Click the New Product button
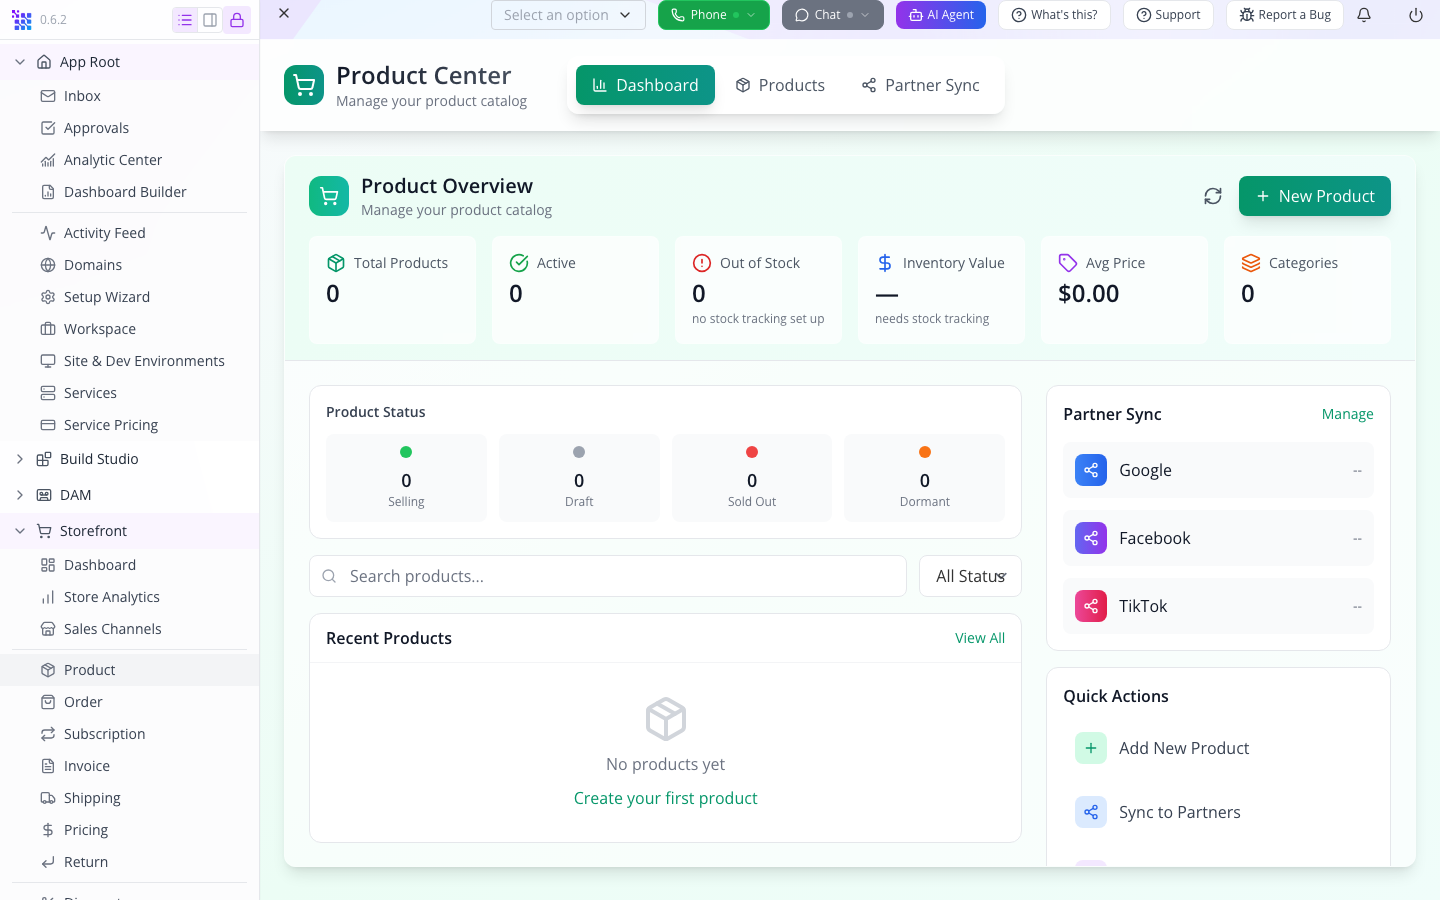The height and width of the screenshot is (900, 1440). pos(1315,196)
